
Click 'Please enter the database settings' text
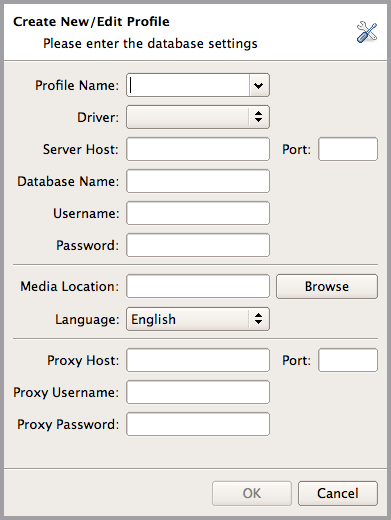click(150, 44)
